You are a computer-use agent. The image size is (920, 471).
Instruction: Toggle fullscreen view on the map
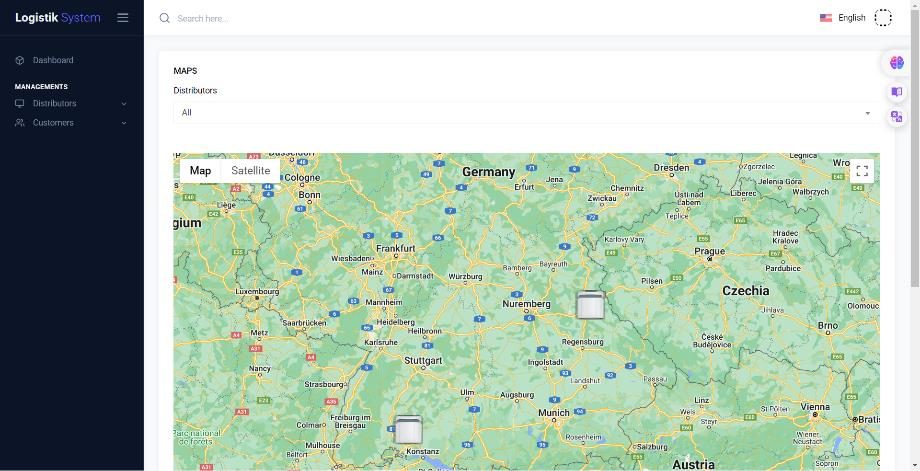coord(862,171)
